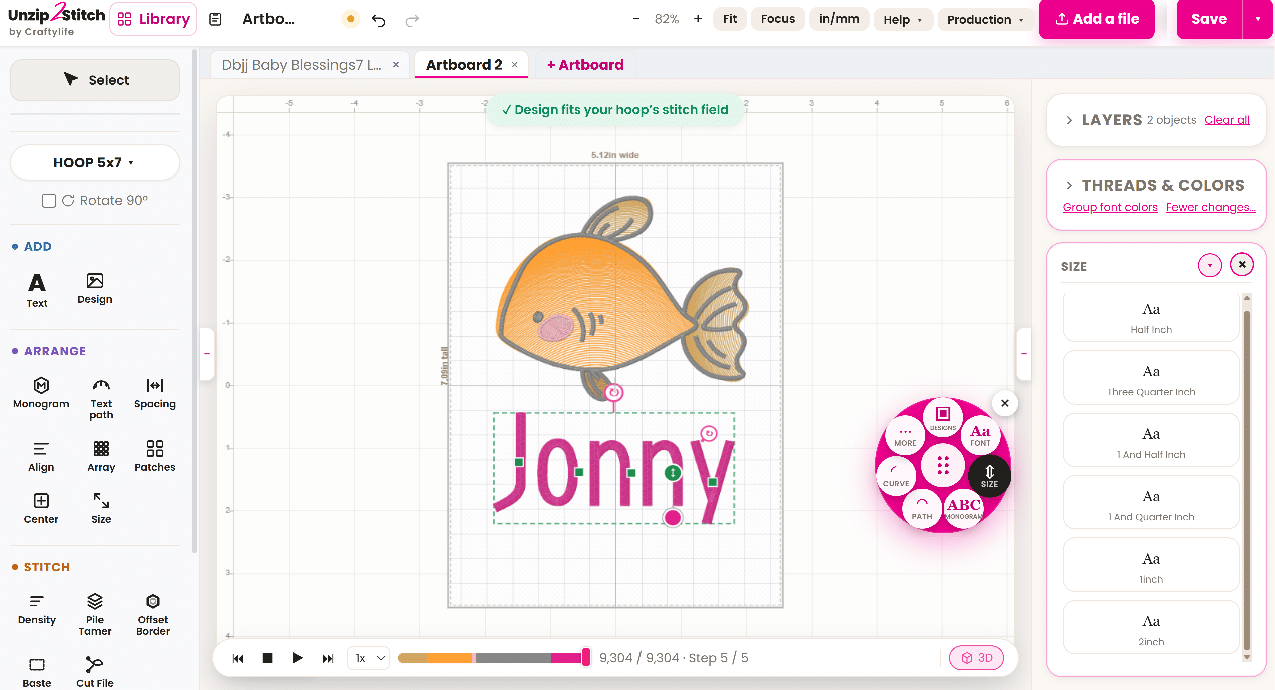Image resolution: width=1275 pixels, height=690 pixels.
Task: Choose DESIGNS in the radial menu
Action: point(943,417)
